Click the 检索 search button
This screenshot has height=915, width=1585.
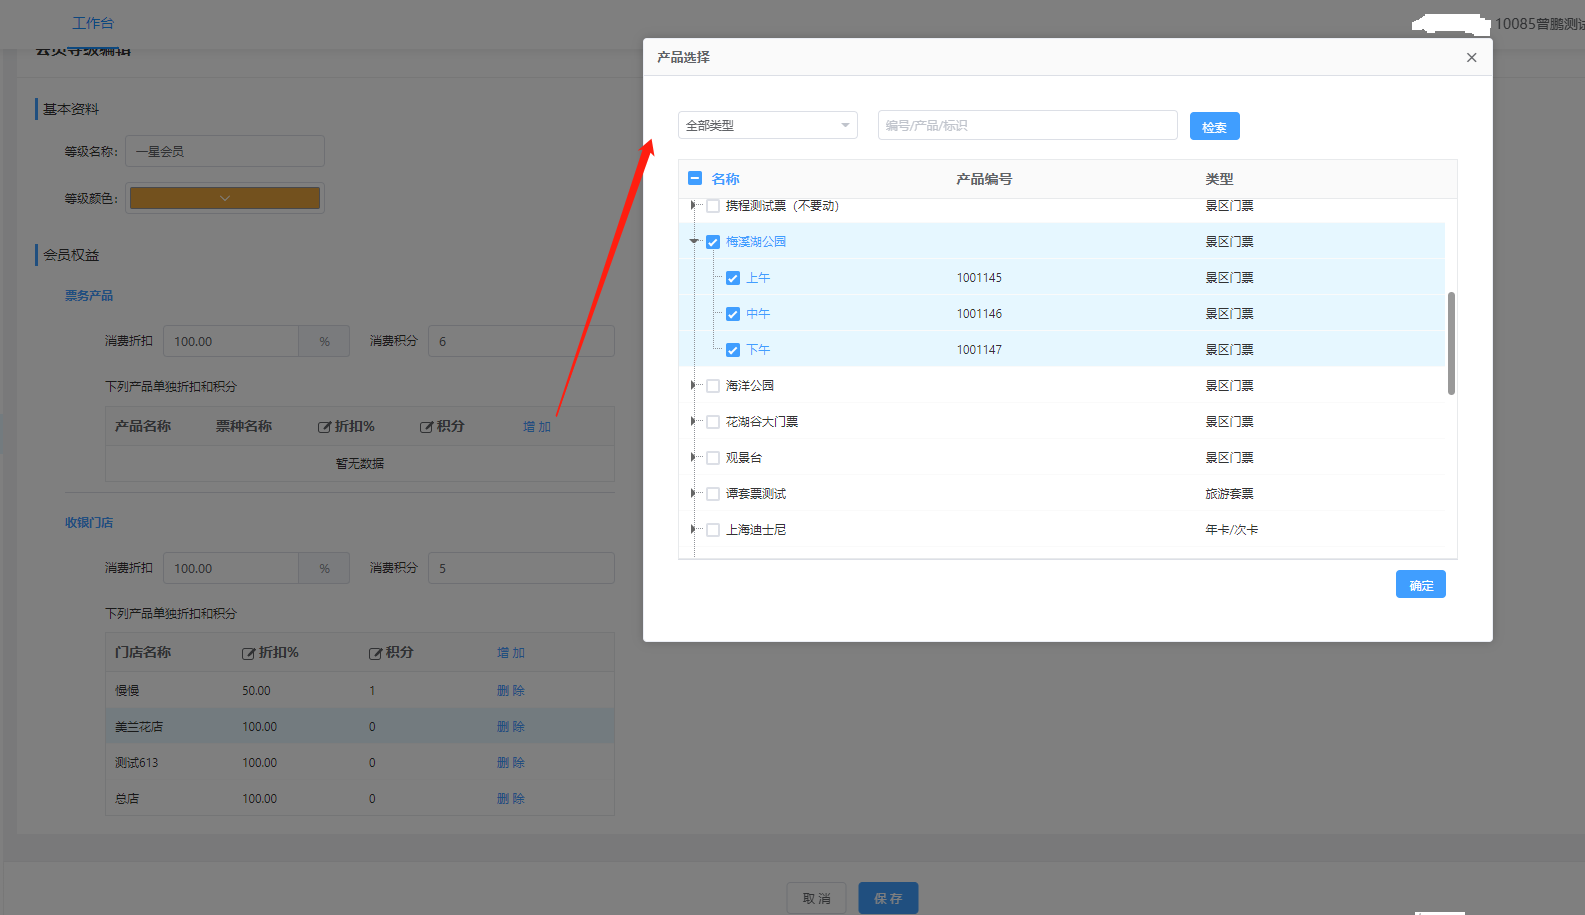[1214, 127]
